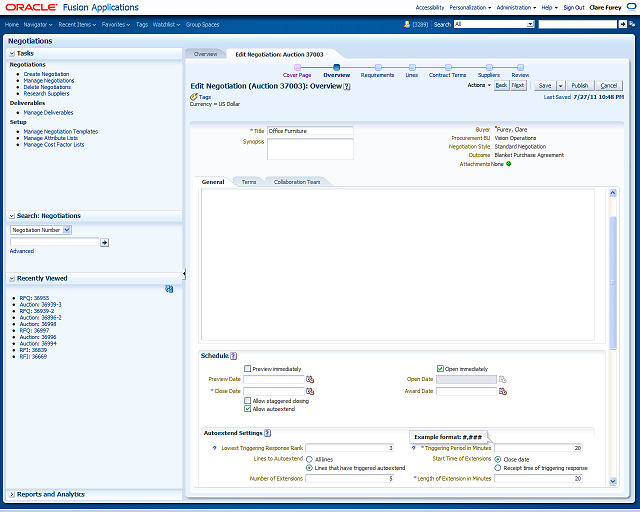Click help icon beside Autoextend Settings
The height and width of the screenshot is (512, 640).
point(267,433)
